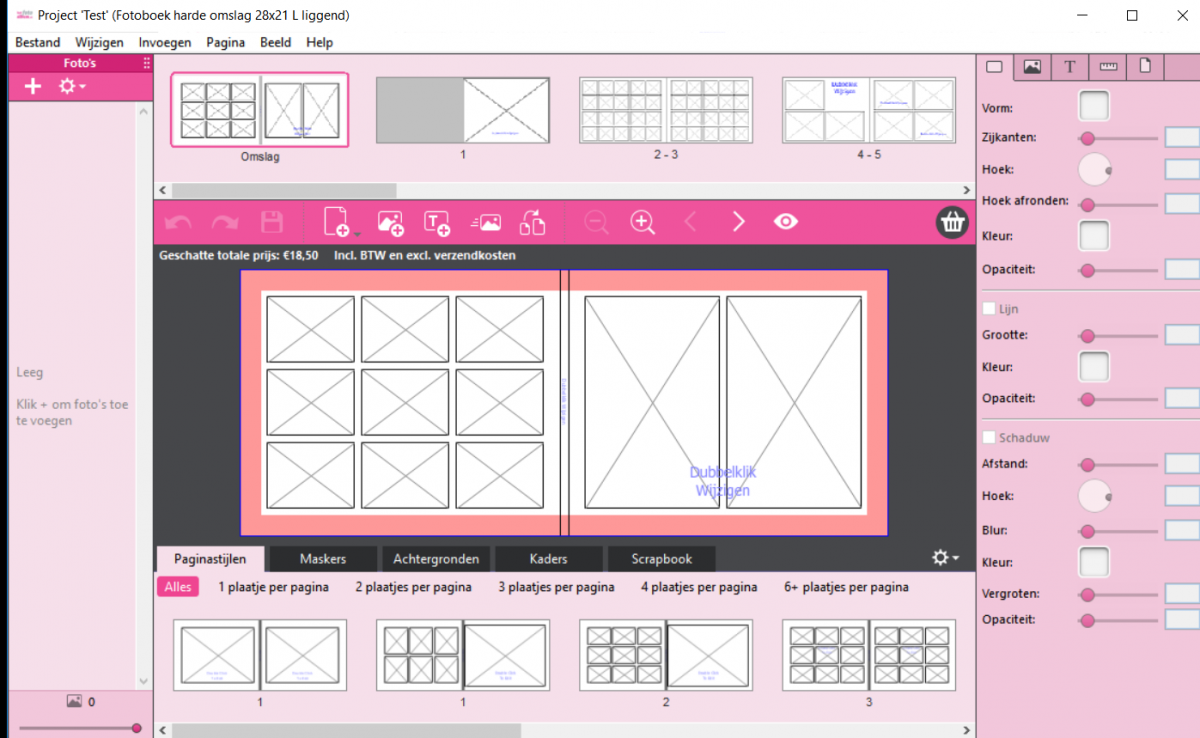Select the Alles filter button
The image size is (1200, 738).
(x=177, y=587)
